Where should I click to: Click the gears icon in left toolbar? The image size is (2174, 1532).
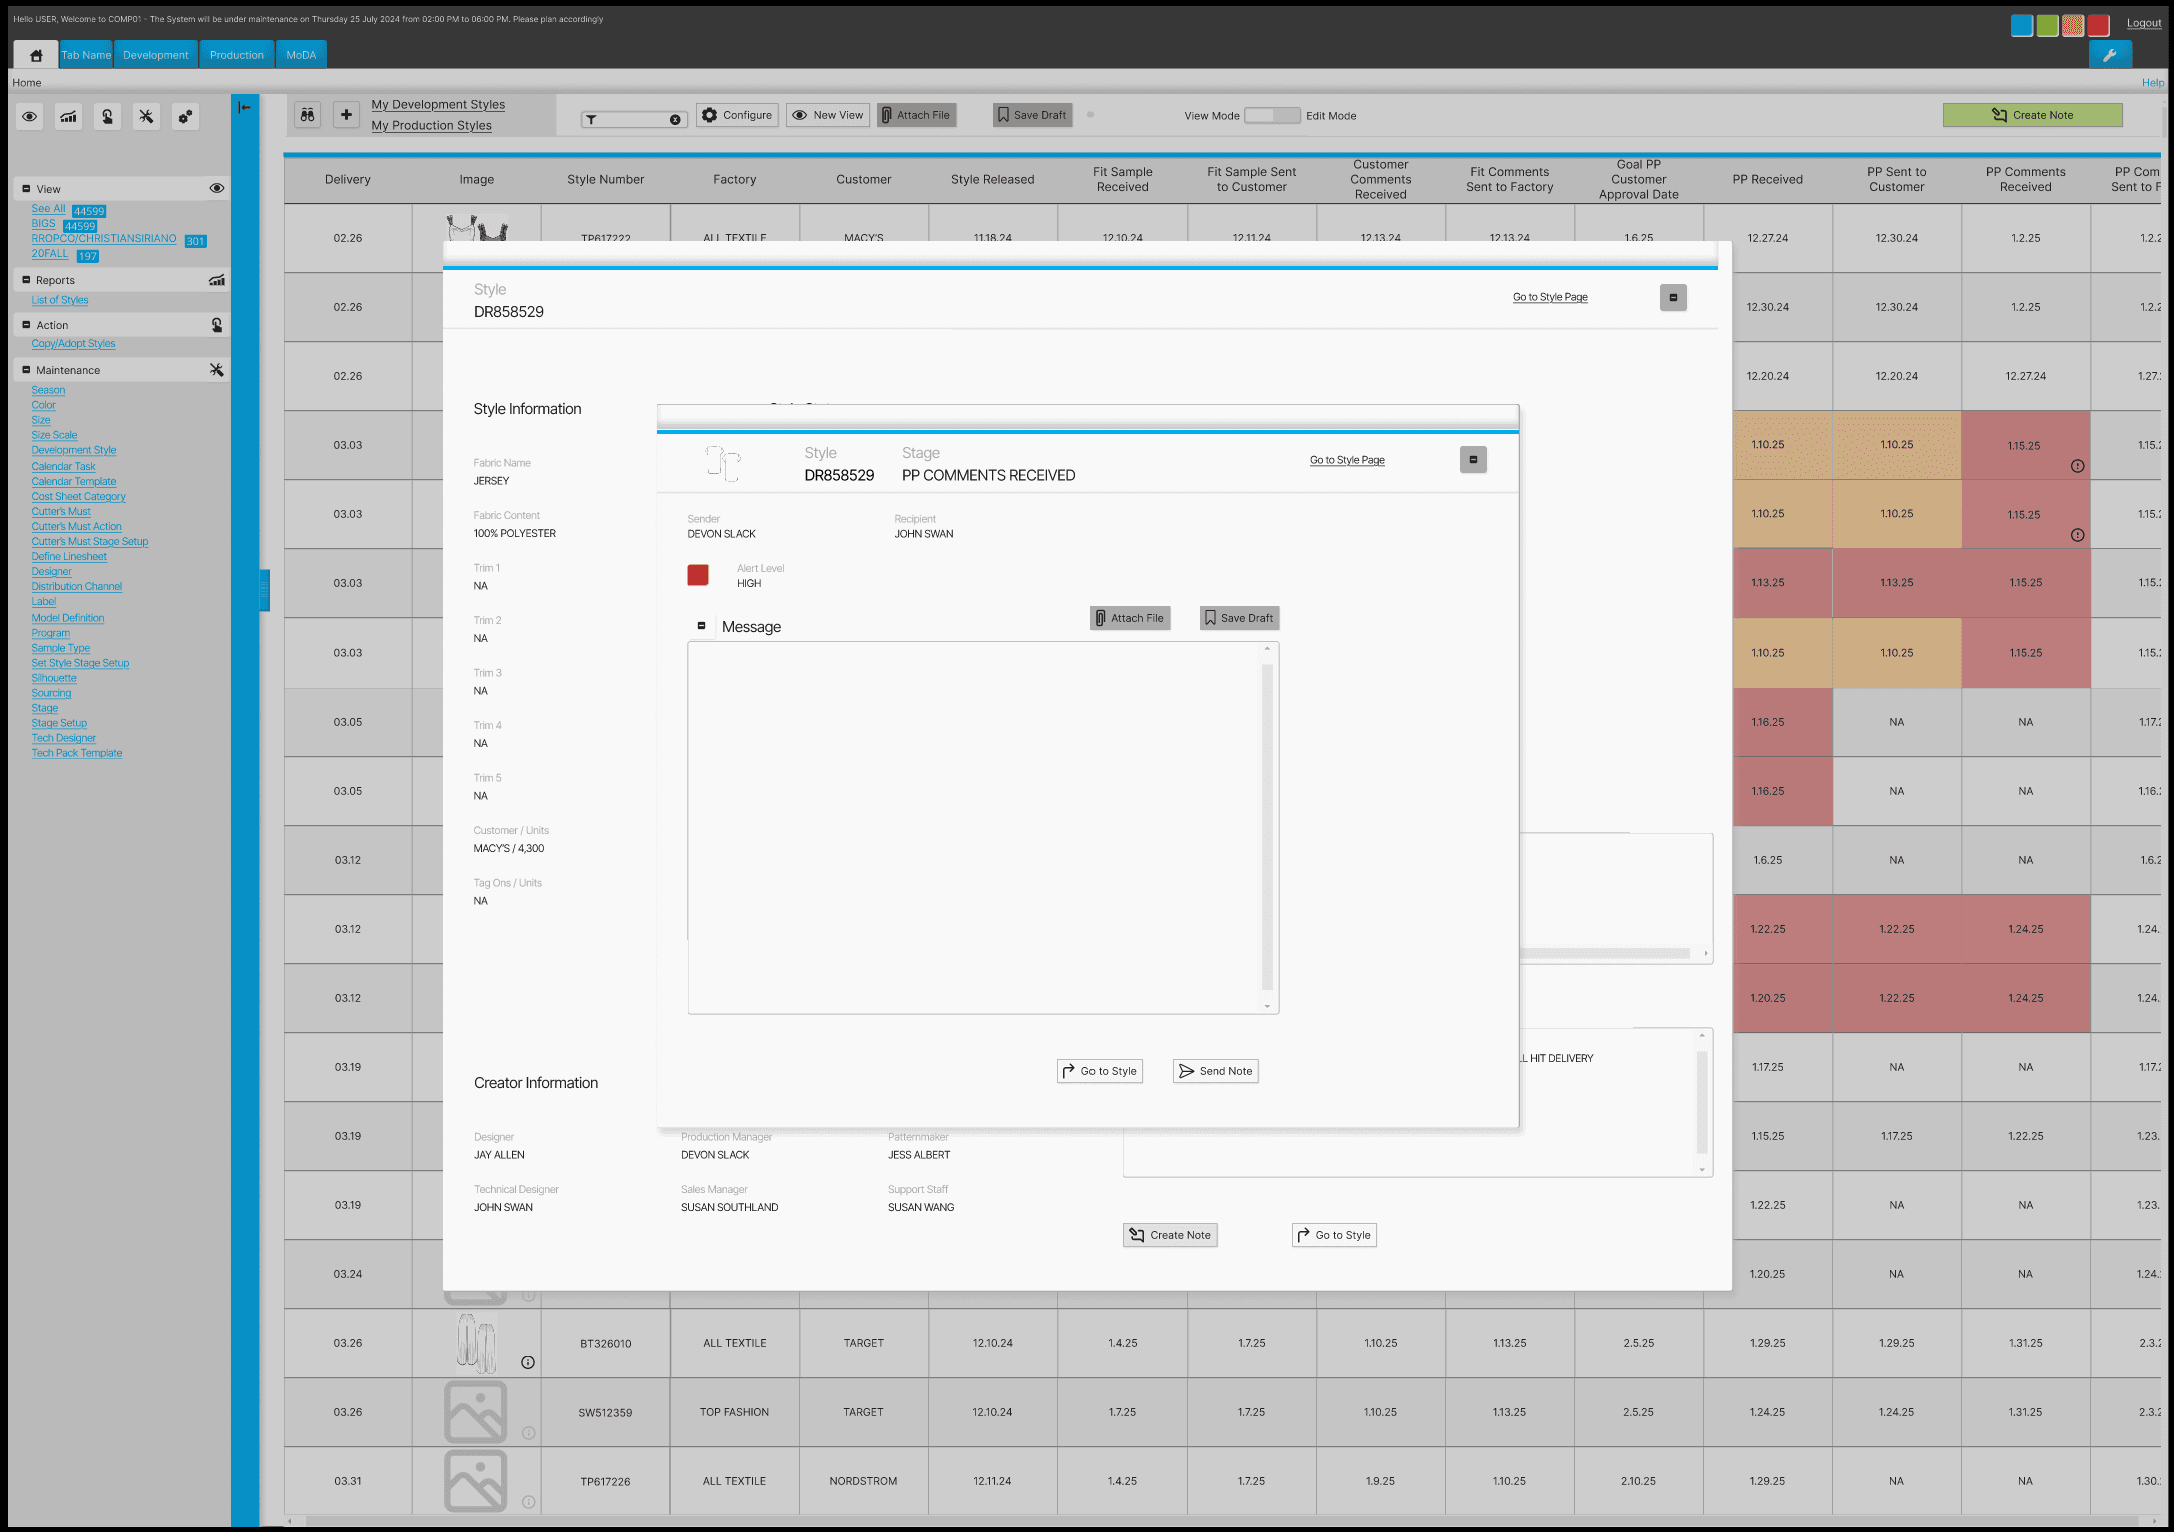(x=185, y=117)
